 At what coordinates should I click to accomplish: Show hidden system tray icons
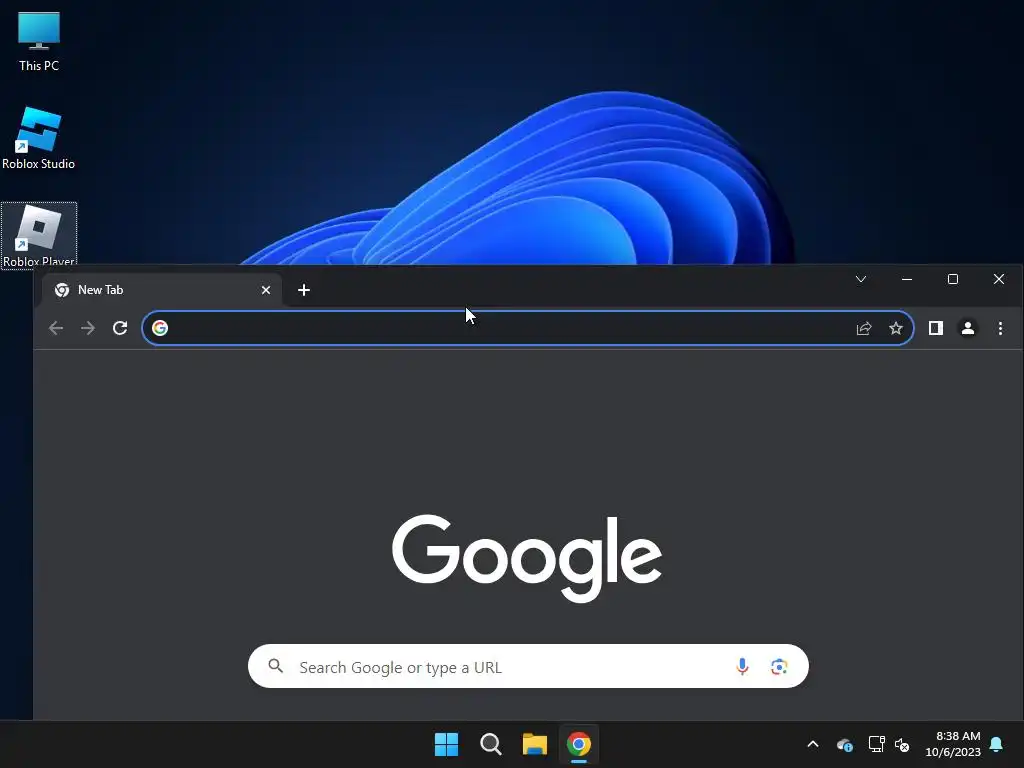pyautogui.click(x=813, y=744)
